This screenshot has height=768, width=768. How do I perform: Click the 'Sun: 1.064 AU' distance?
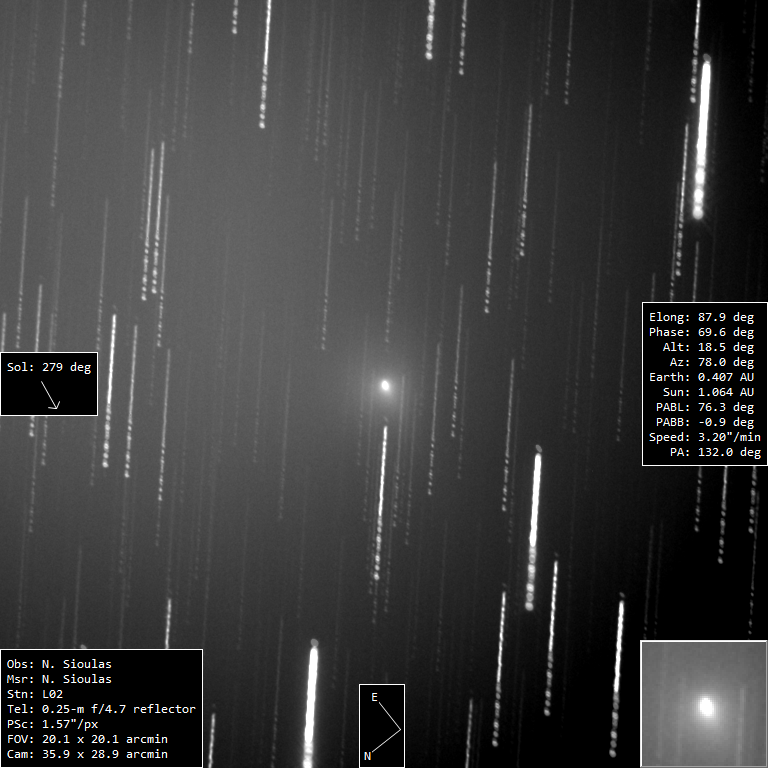[708, 392]
